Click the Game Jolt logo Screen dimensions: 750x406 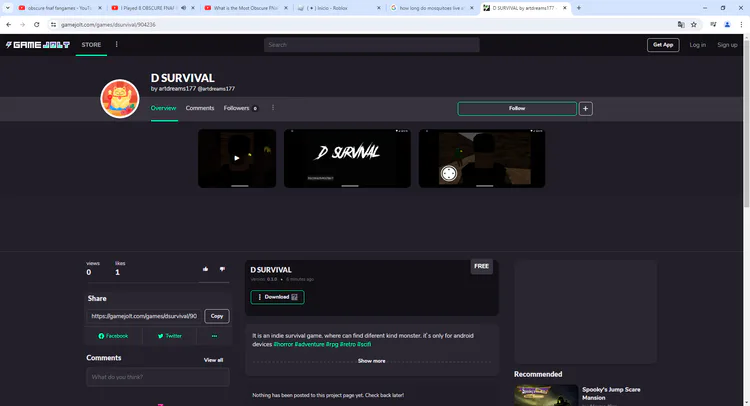click(x=38, y=45)
